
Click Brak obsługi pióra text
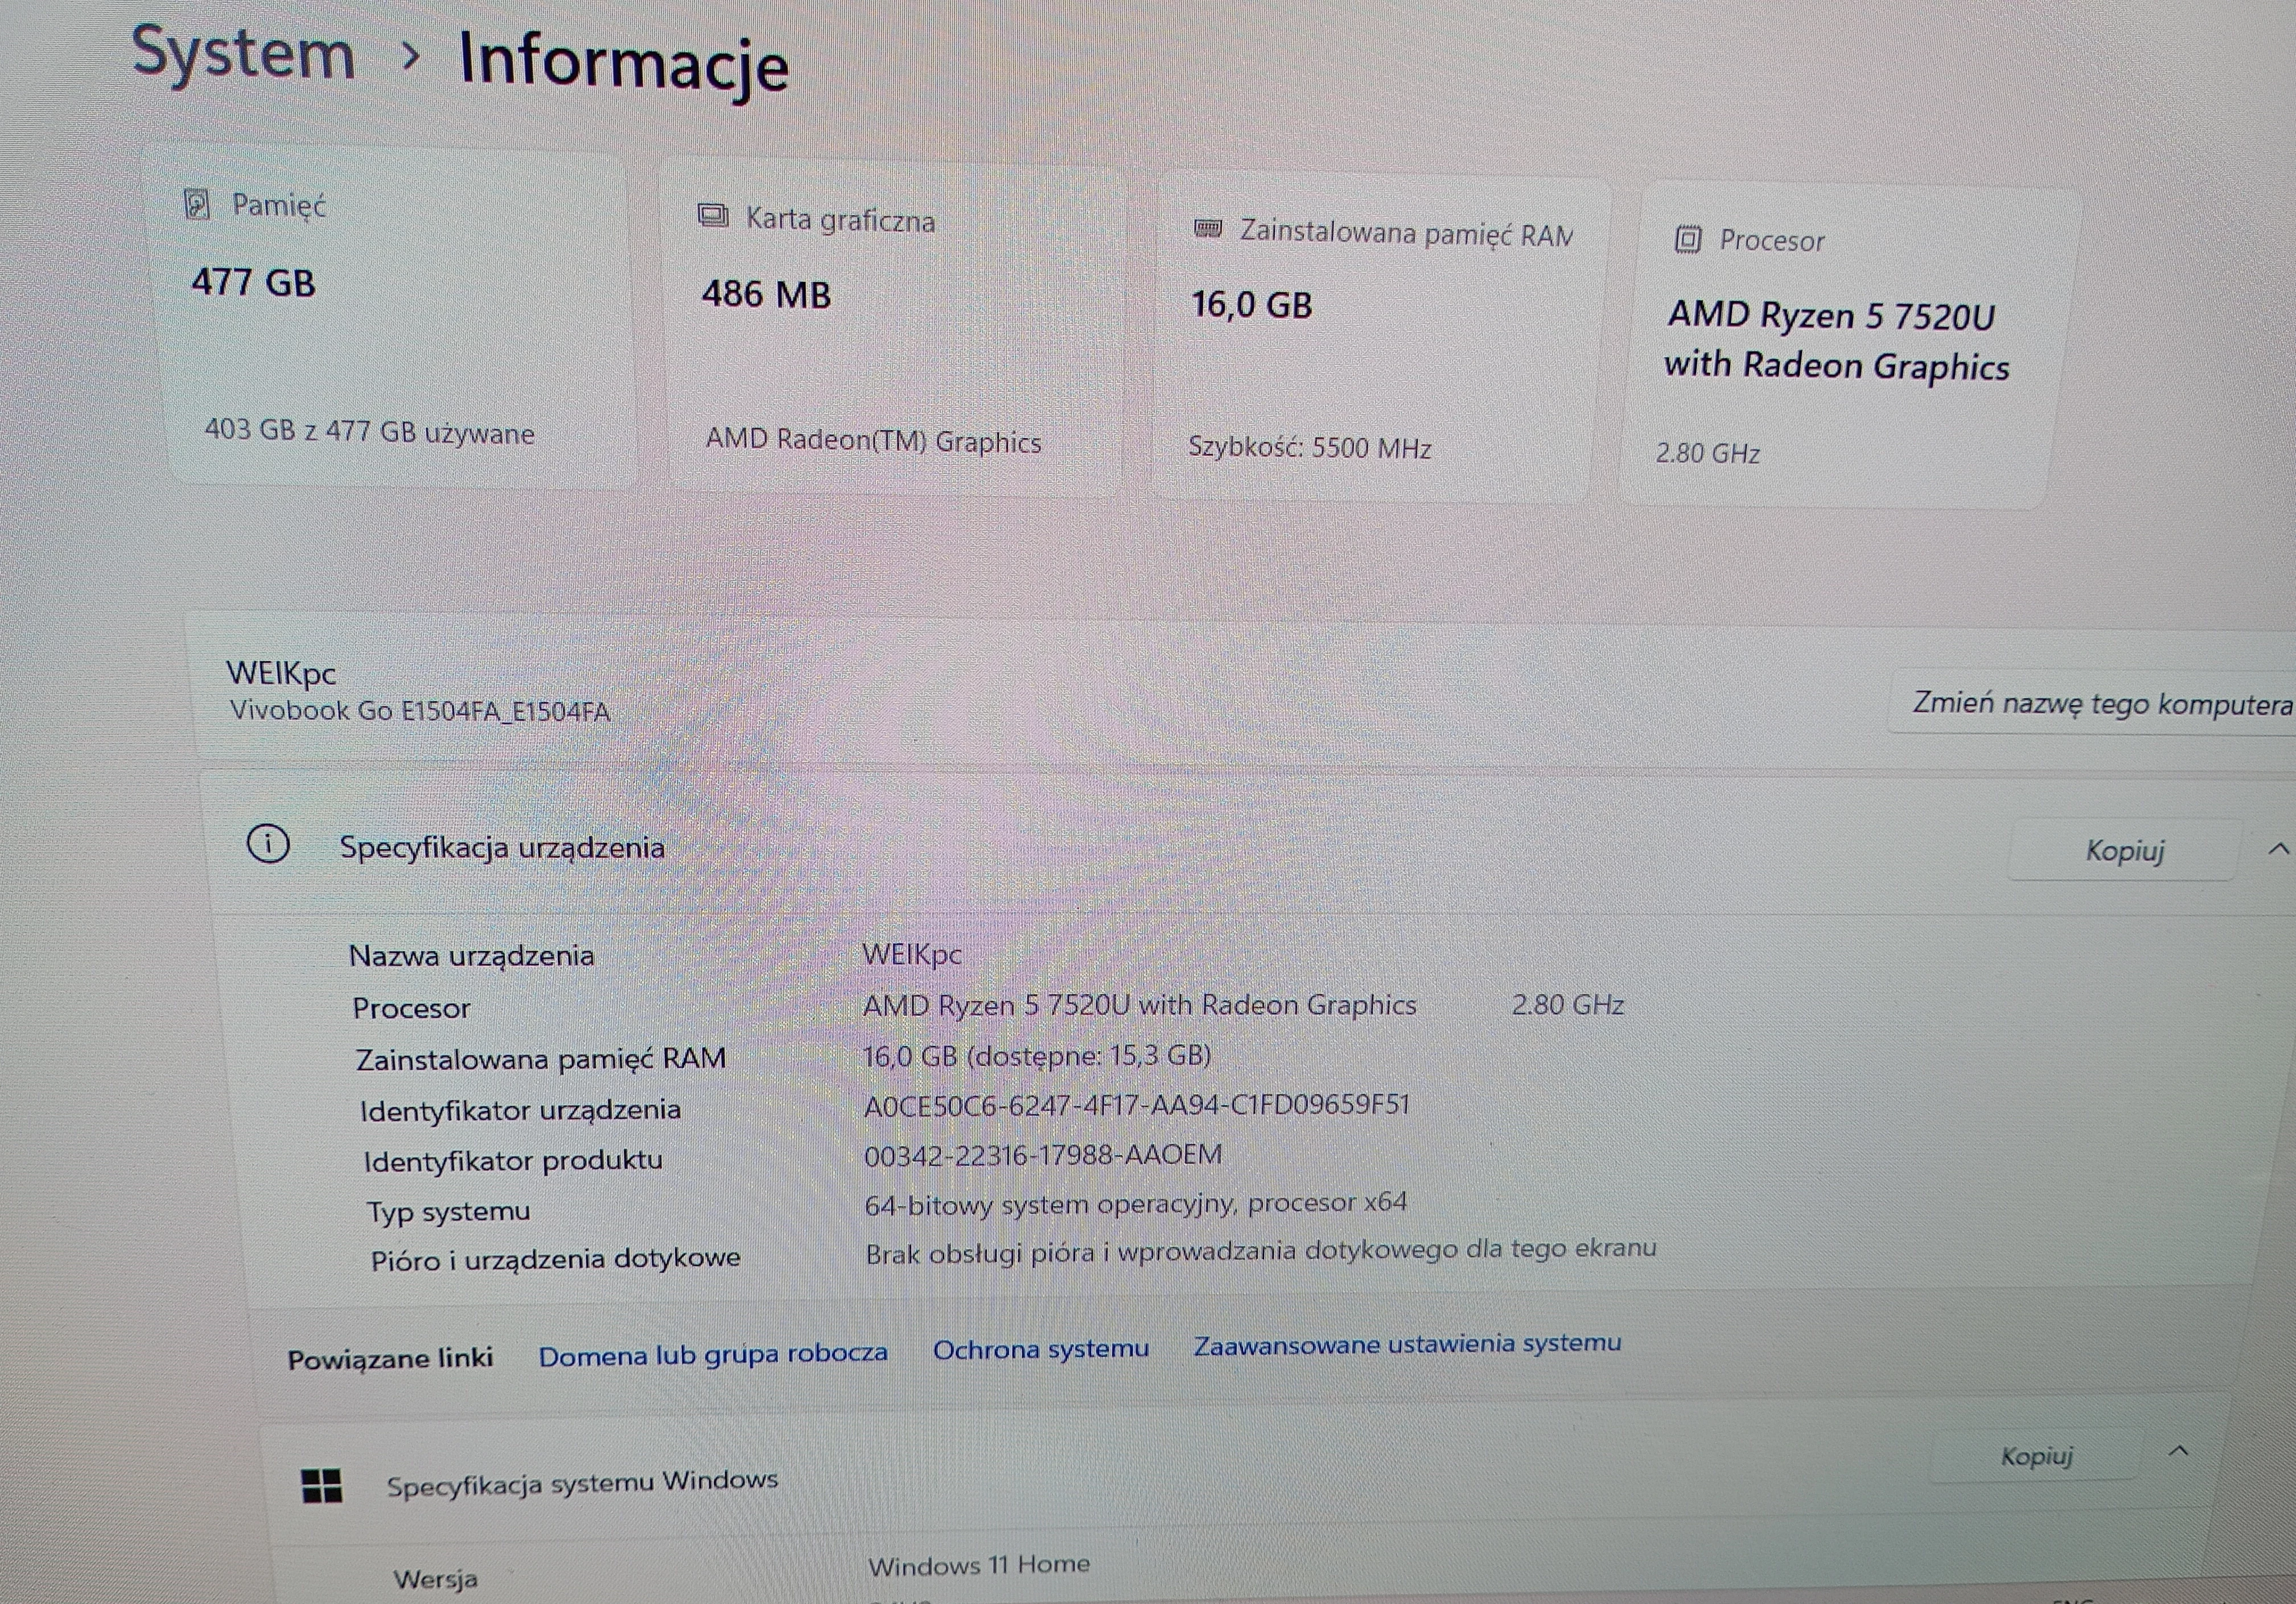pos(1260,1250)
